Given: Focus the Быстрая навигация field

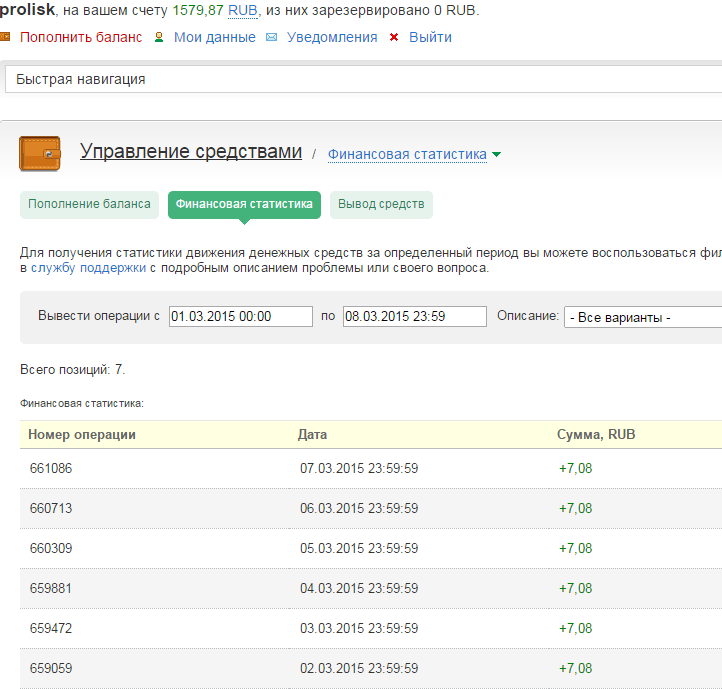Looking at the screenshot, I should pyautogui.click(x=363, y=79).
